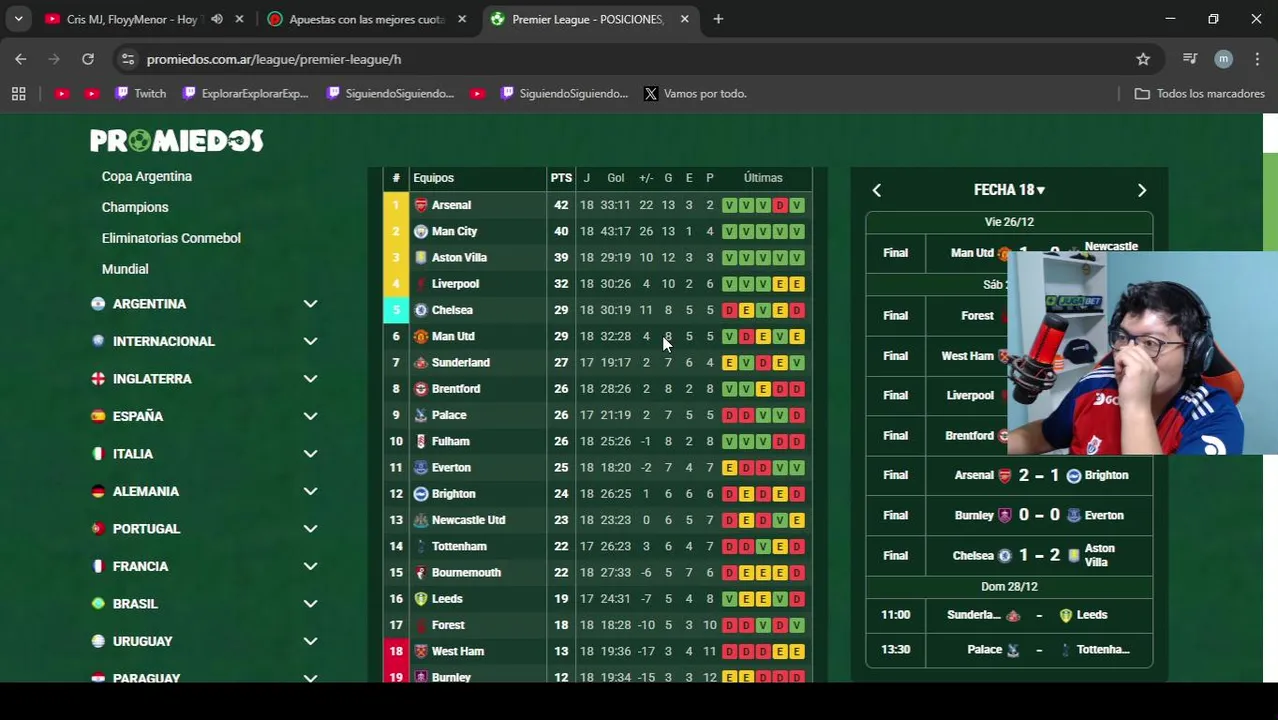The height and width of the screenshot is (720, 1278).
Task: Click the Promiedos logo
Action: 177,141
